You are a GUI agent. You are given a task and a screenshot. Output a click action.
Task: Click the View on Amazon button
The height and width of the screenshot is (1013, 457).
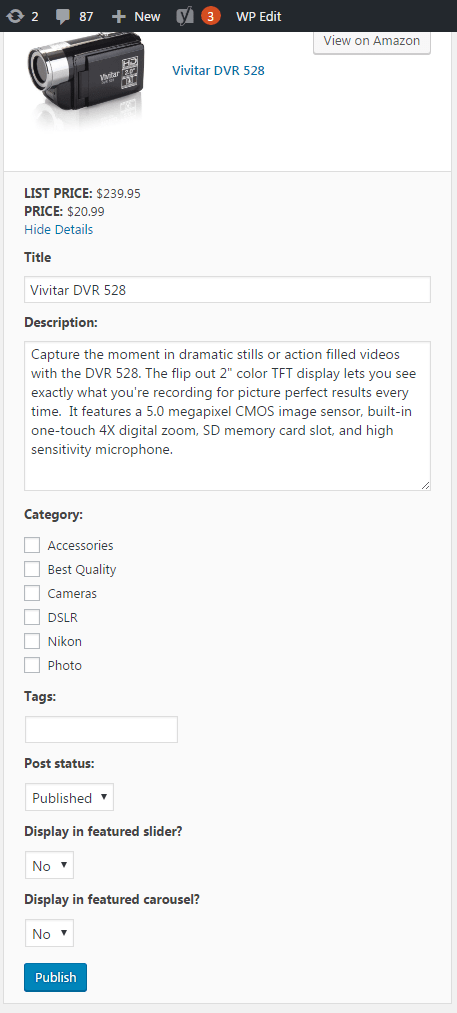point(372,41)
